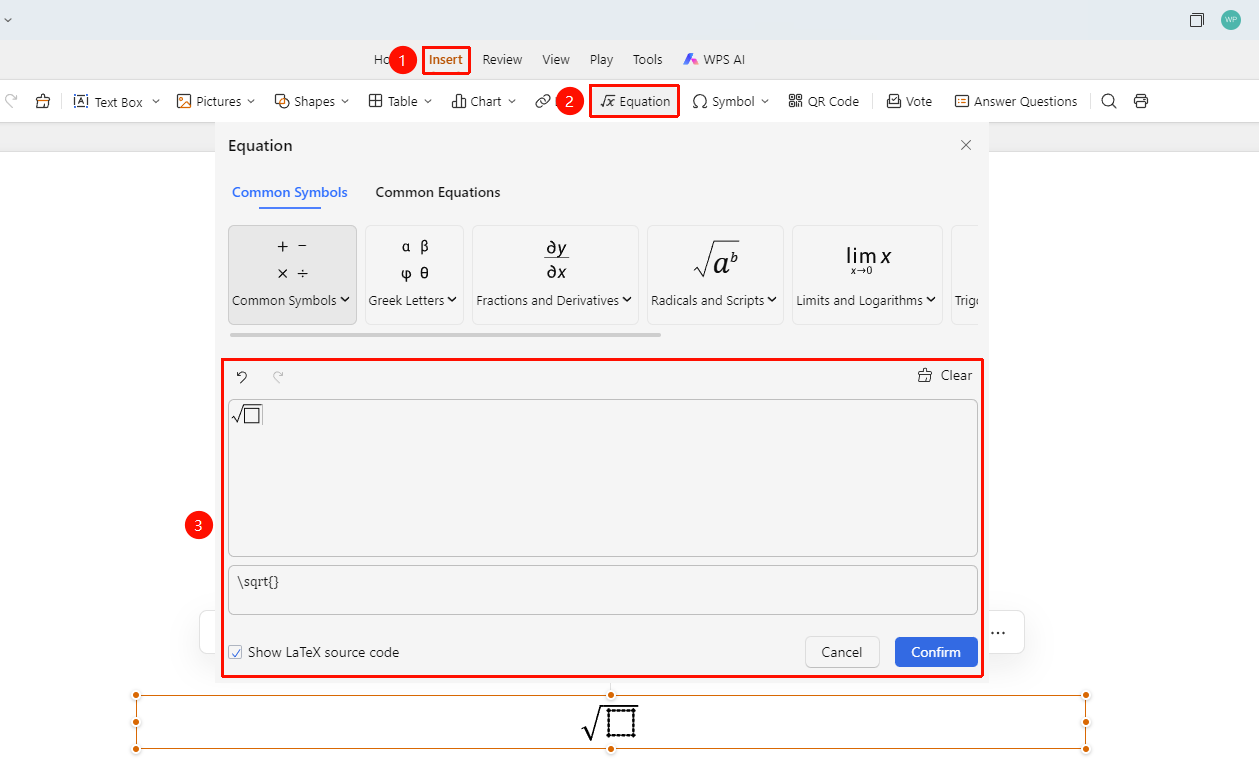The height and width of the screenshot is (784, 1259).
Task: Confirm the equation insertion
Action: pyautogui.click(x=936, y=652)
